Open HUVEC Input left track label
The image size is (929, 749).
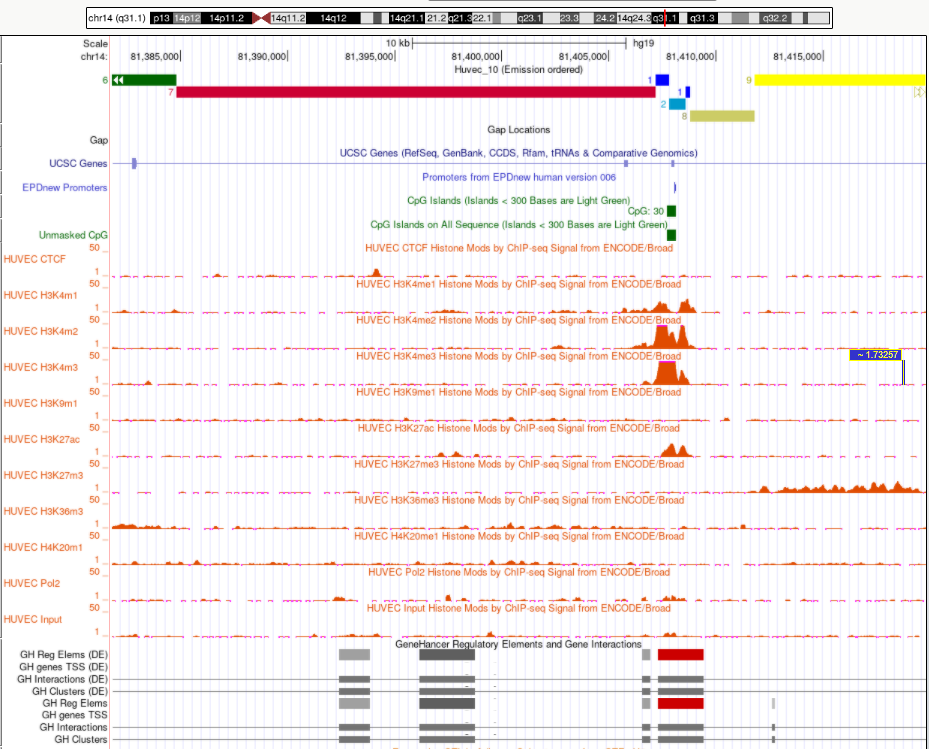coord(33,619)
